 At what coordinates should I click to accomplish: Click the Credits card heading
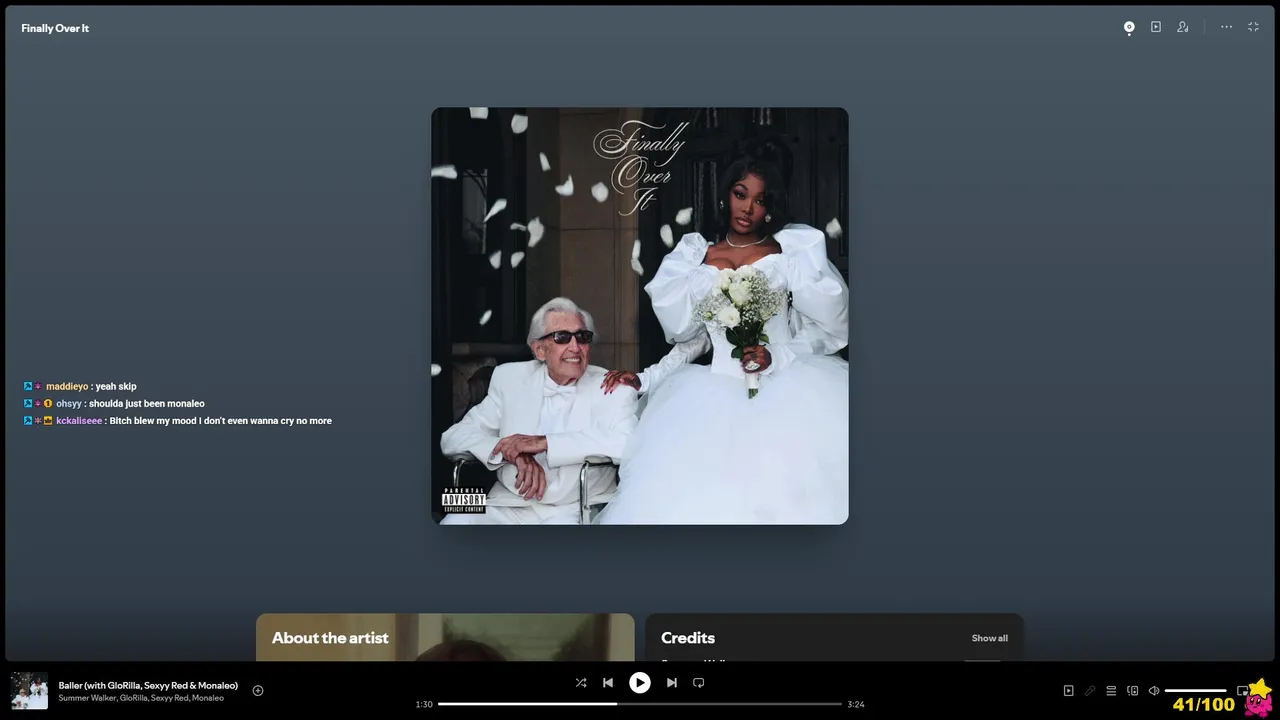(688, 638)
